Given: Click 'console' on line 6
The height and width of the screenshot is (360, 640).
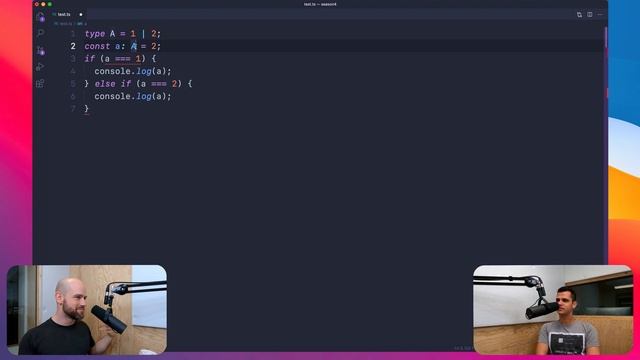Looking at the screenshot, I should (113, 96).
